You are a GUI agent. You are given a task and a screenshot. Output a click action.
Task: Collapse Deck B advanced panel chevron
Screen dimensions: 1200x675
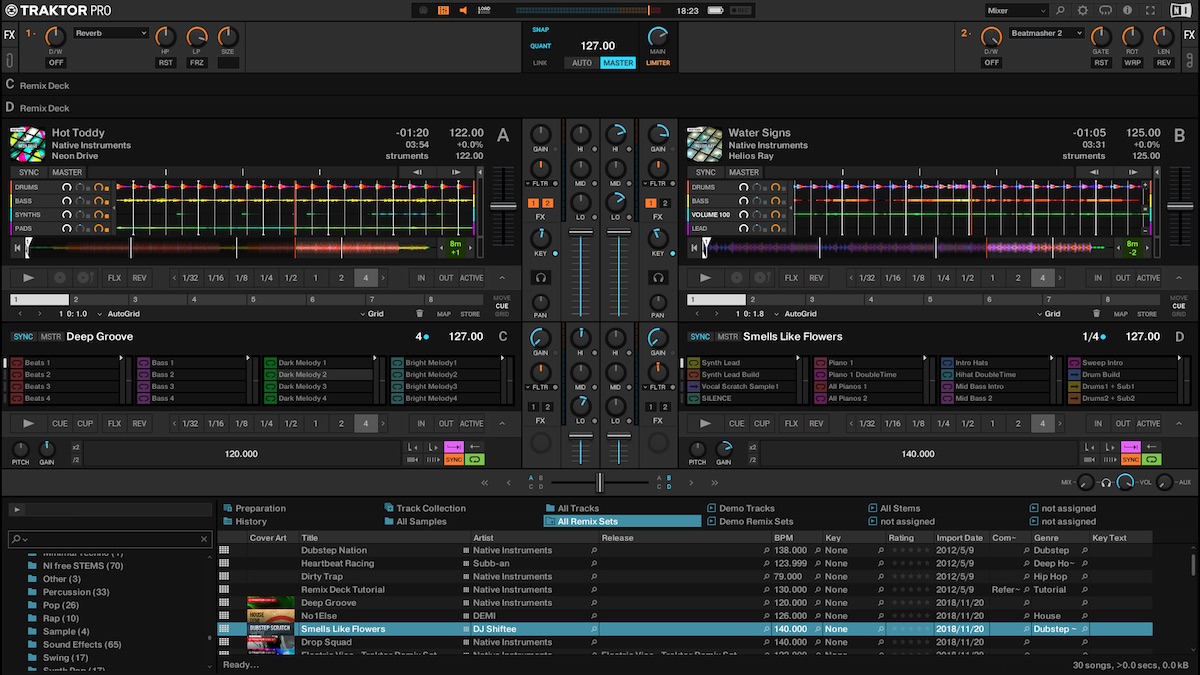[1179, 278]
